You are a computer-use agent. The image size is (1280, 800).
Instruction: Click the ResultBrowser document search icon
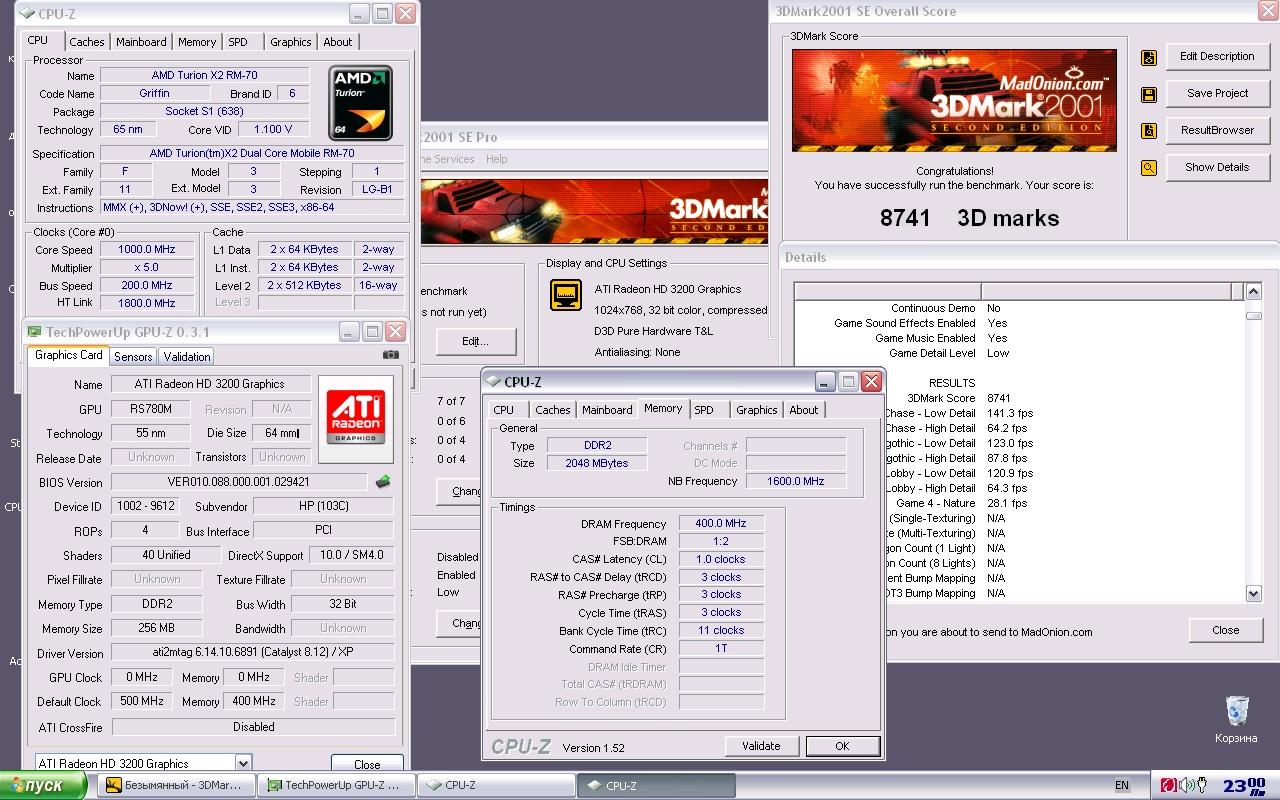(x=1149, y=131)
